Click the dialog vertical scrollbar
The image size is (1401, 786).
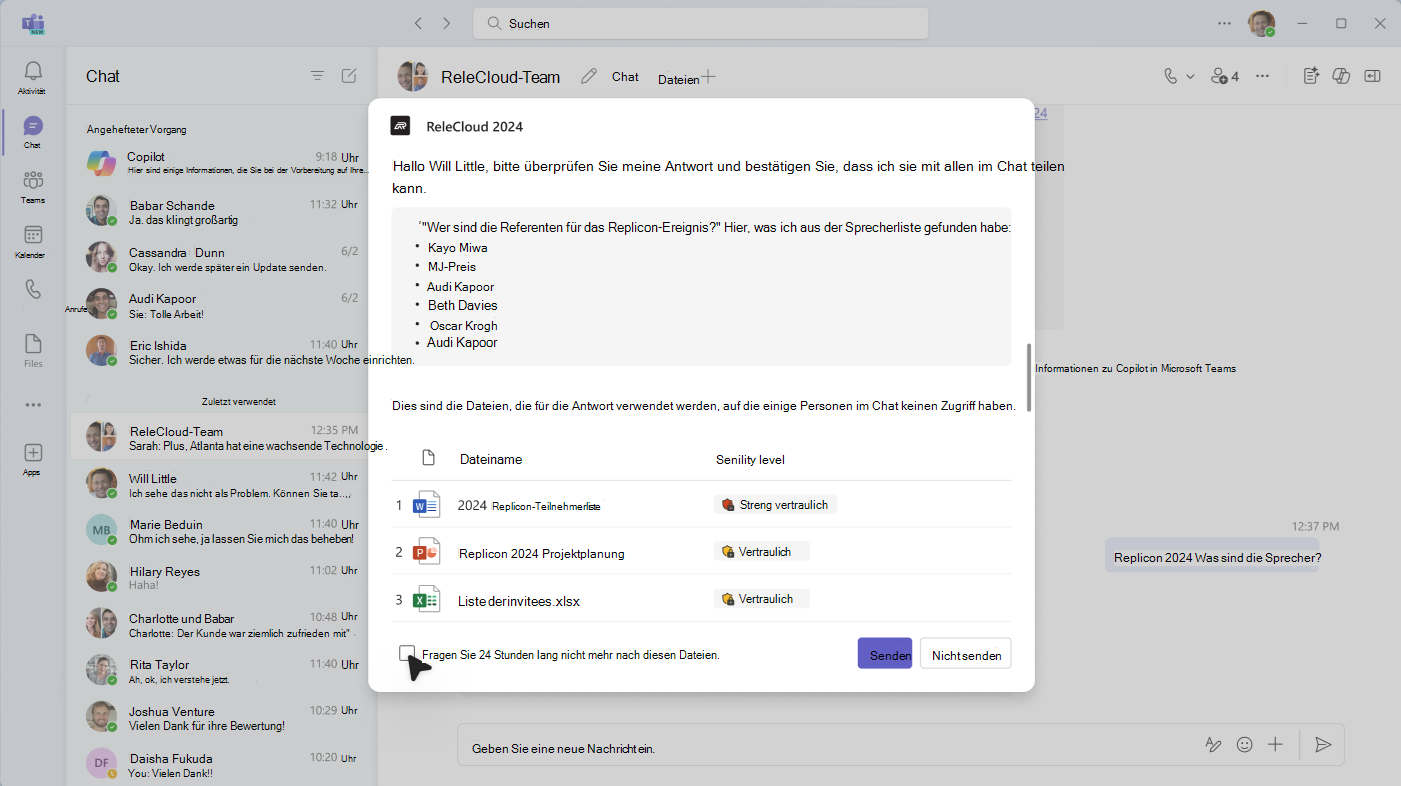pyautogui.click(x=1028, y=378)
